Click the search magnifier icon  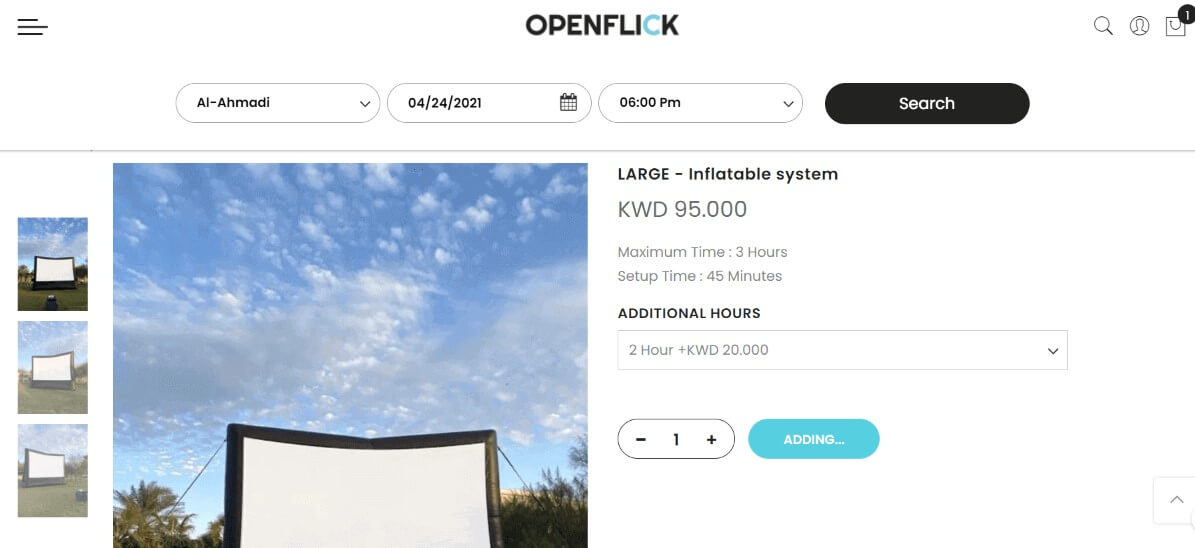[x=1103, y=26]
